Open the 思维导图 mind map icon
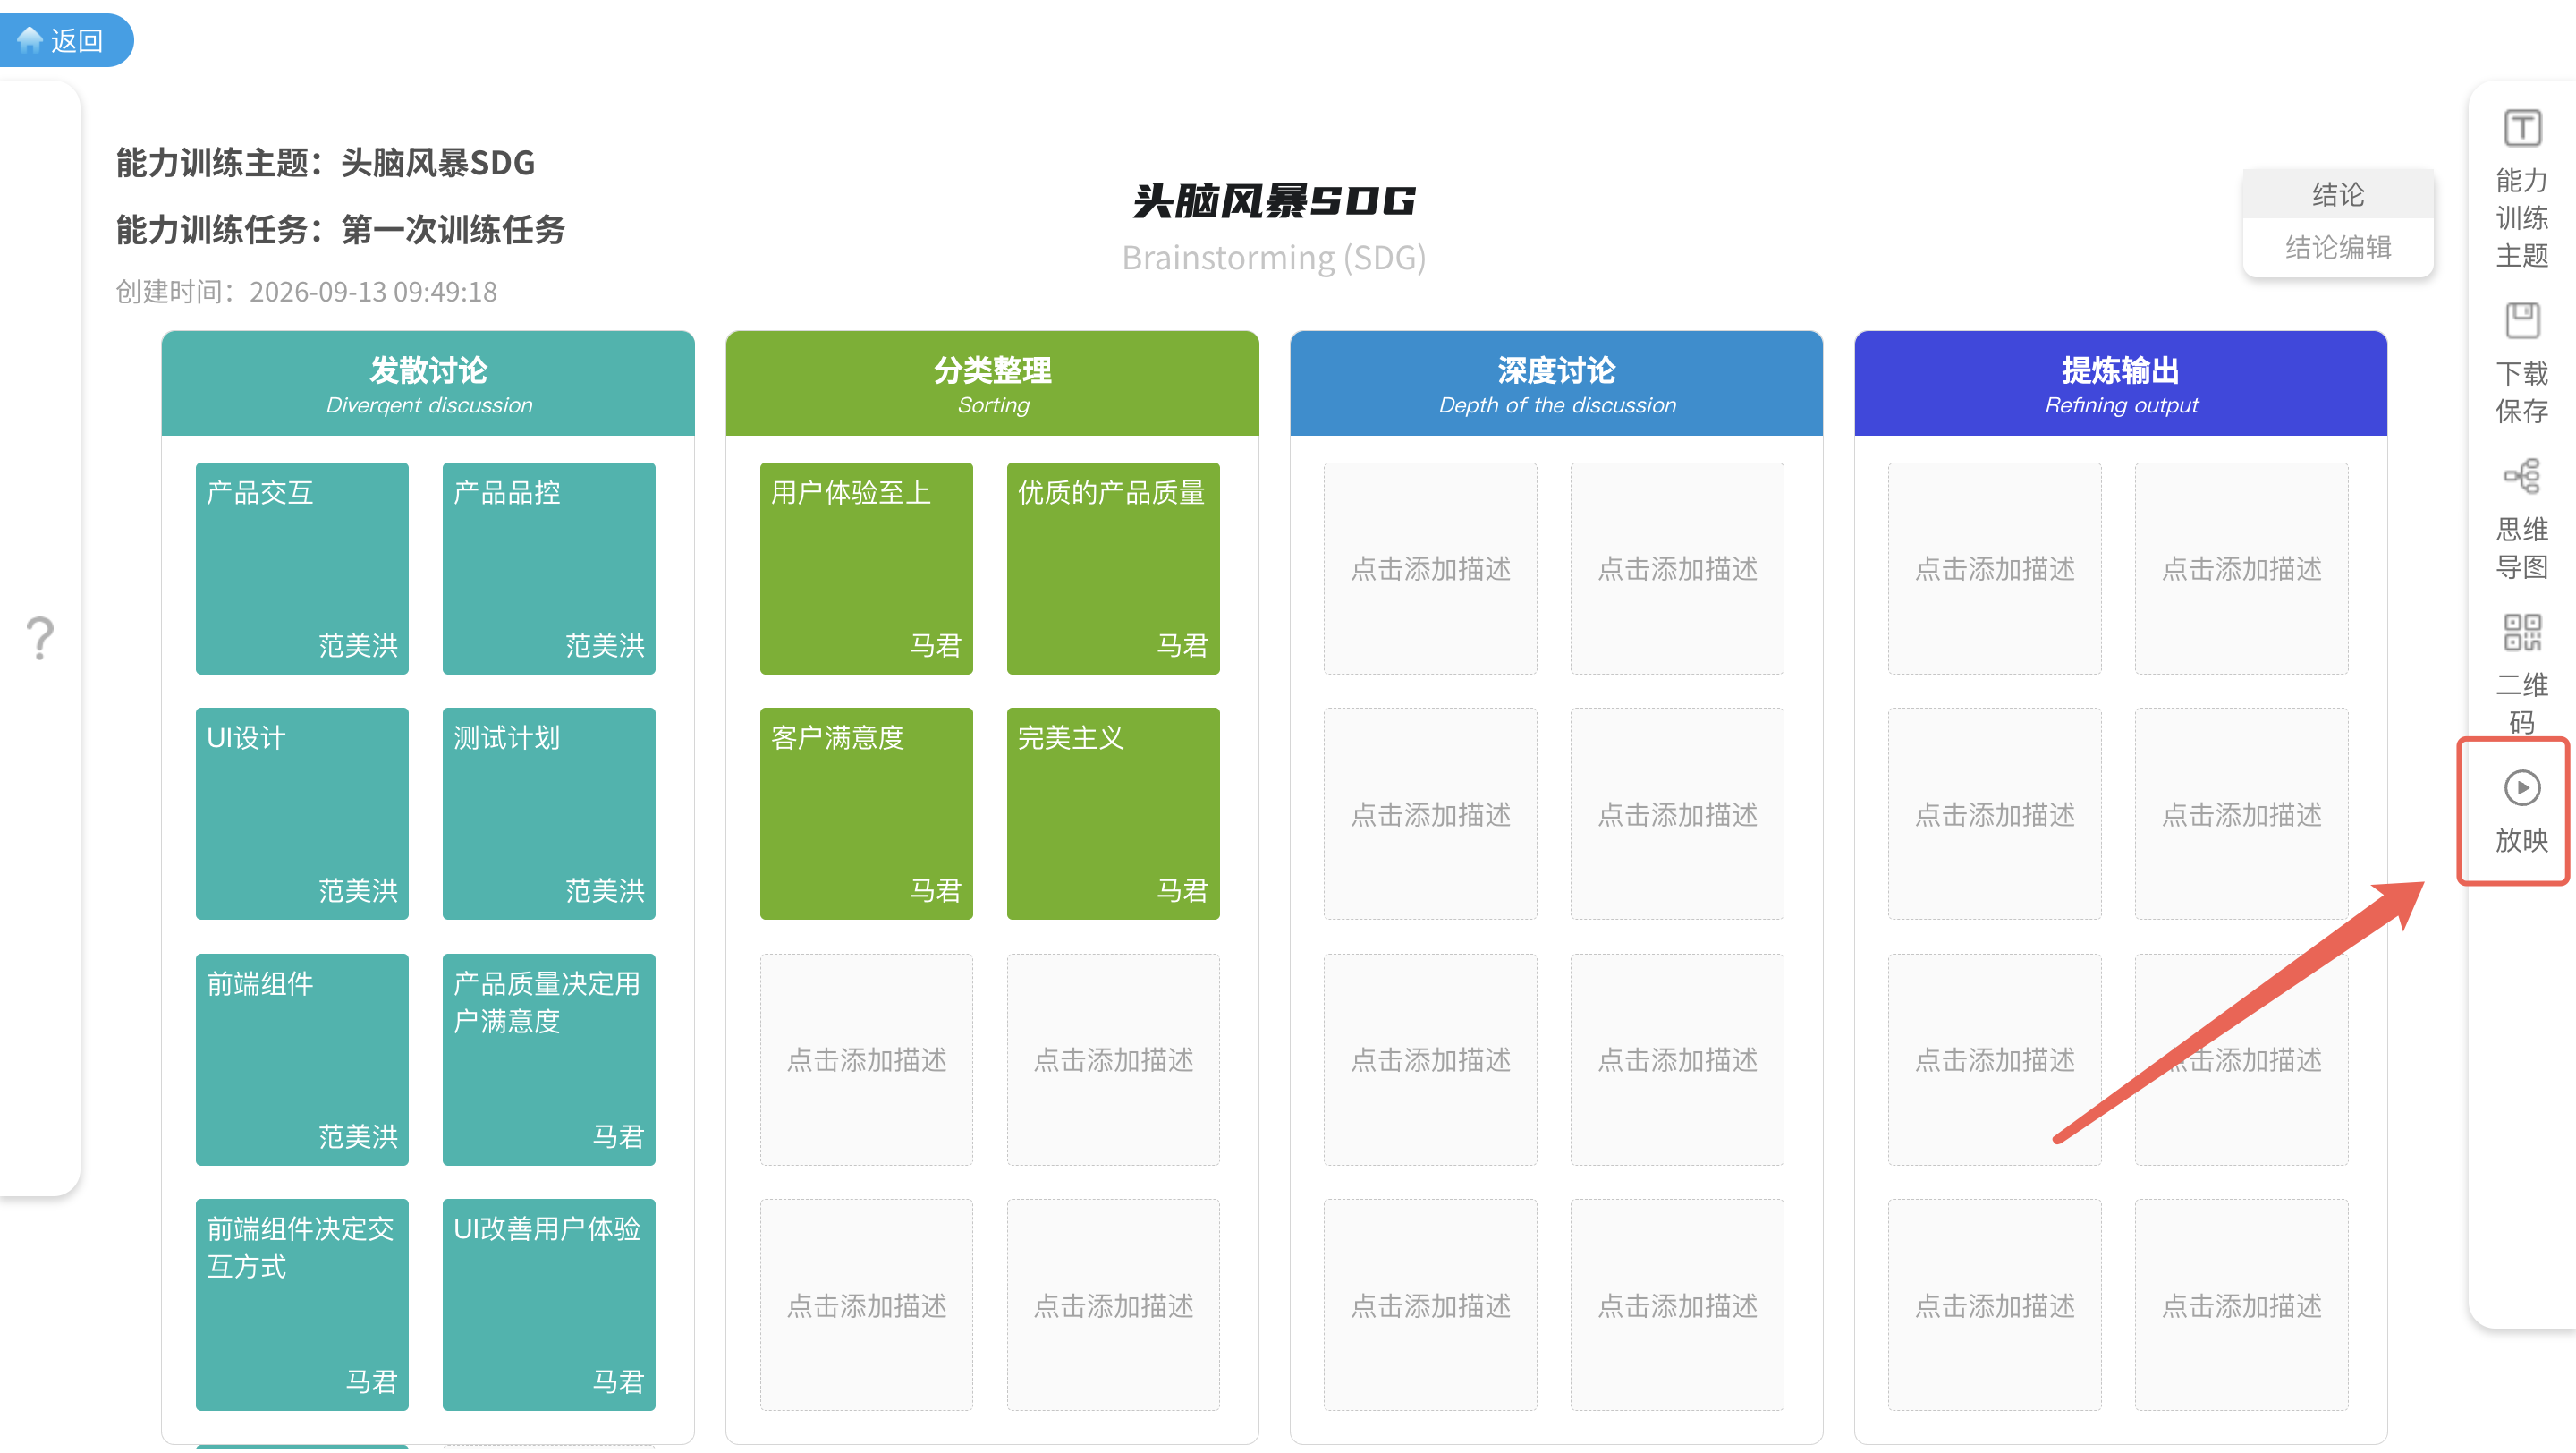2576x1453 pixels. click(2522, 476)
